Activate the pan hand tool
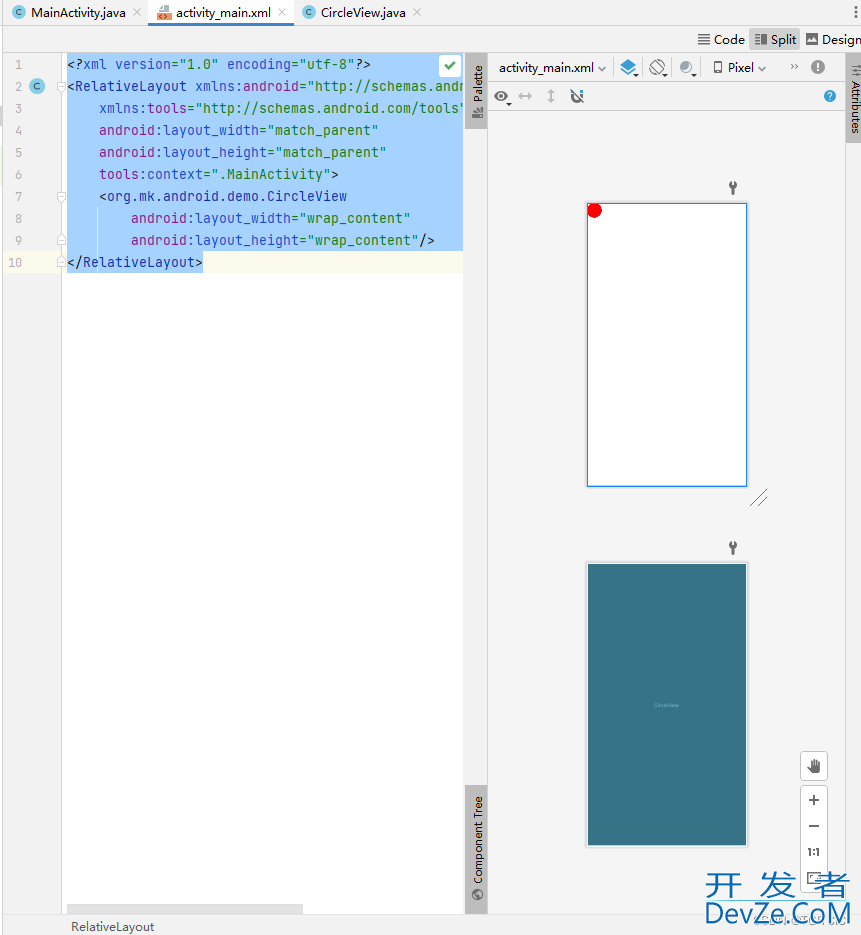Image resolution: width=861 pixels, height=935 pixels. [813, 766]
